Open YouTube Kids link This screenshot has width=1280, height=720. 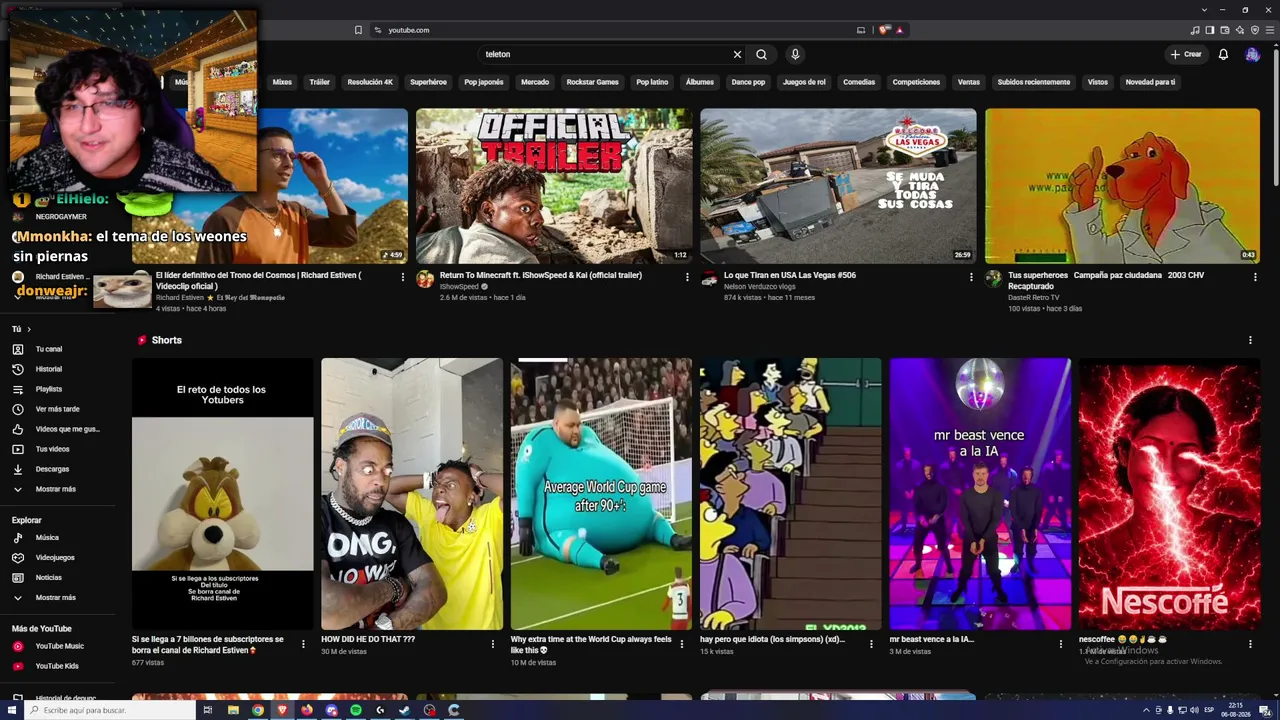57,666
